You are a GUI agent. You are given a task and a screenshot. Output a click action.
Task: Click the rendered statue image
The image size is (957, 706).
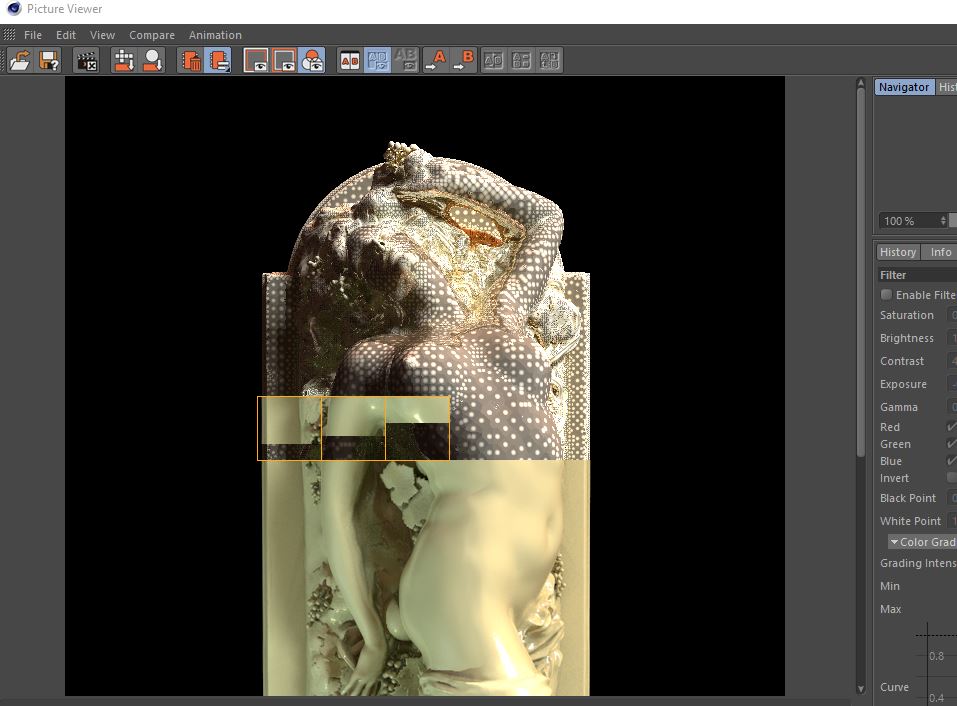pos(425,386)
